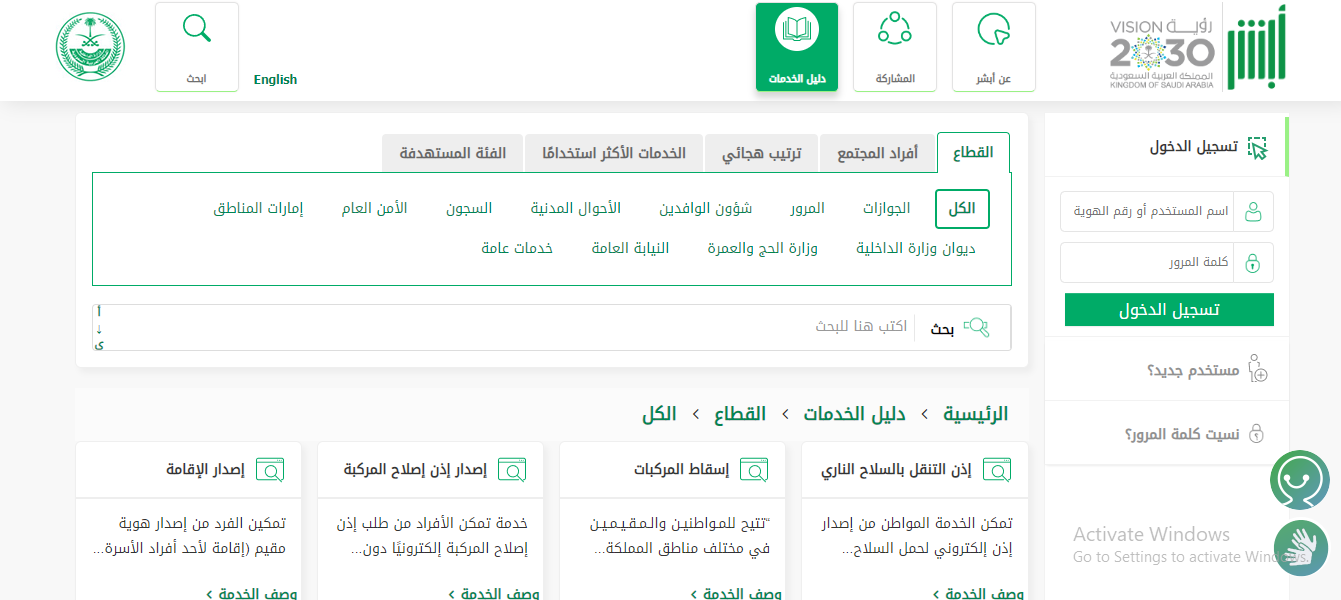This screenshot has width=1341, height=600.
Task: Filter by وزارة الحج والعمرة sector
Action: (763, 248)
